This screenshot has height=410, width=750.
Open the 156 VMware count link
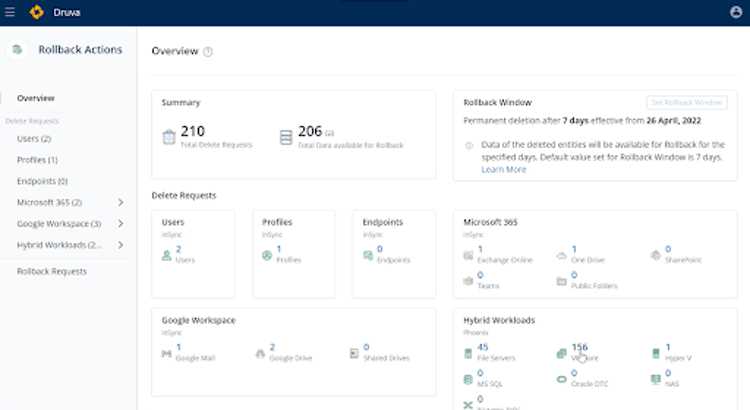coord(579,347)
